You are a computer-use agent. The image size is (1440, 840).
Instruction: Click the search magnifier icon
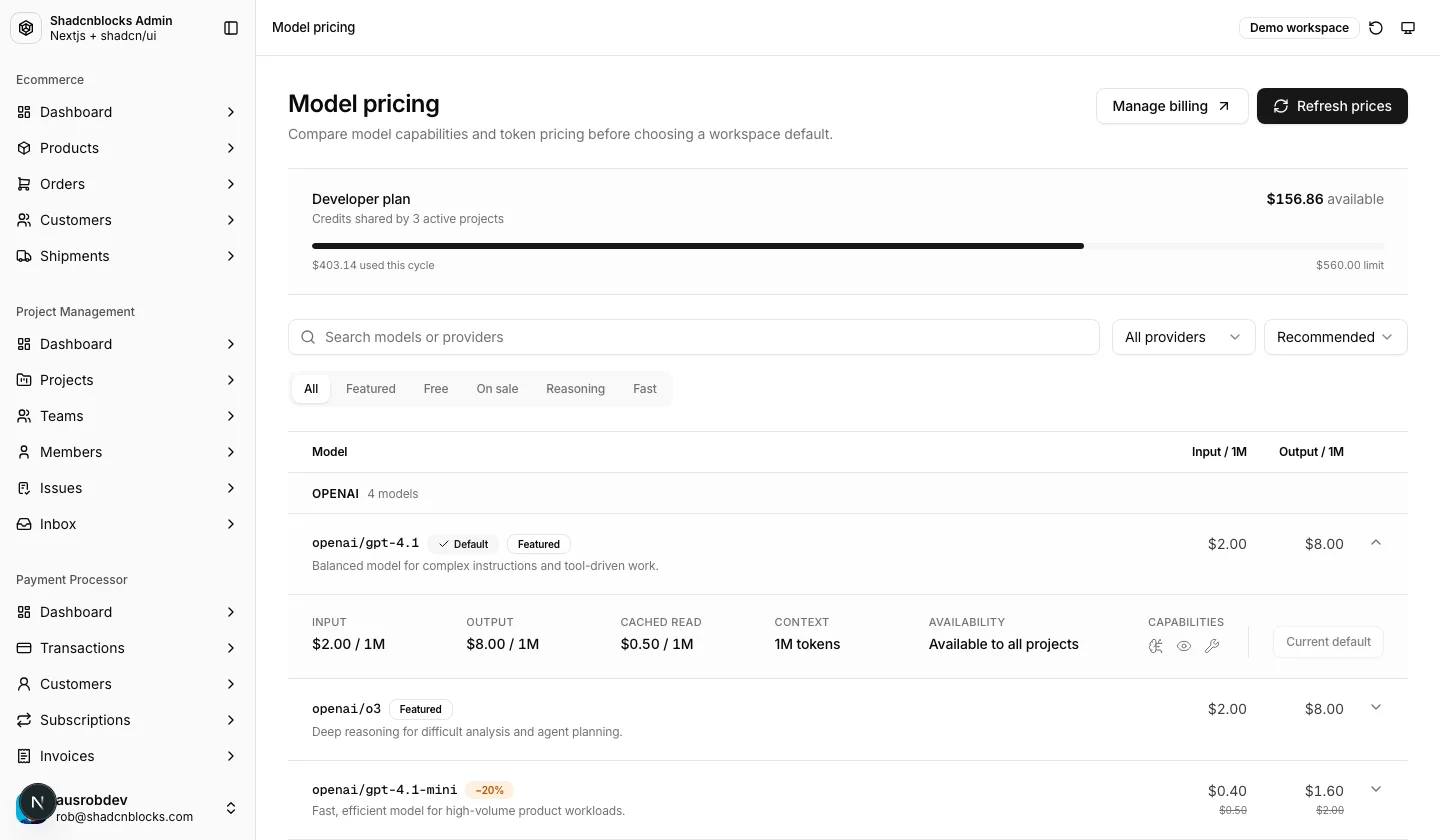tap(309, 337)
